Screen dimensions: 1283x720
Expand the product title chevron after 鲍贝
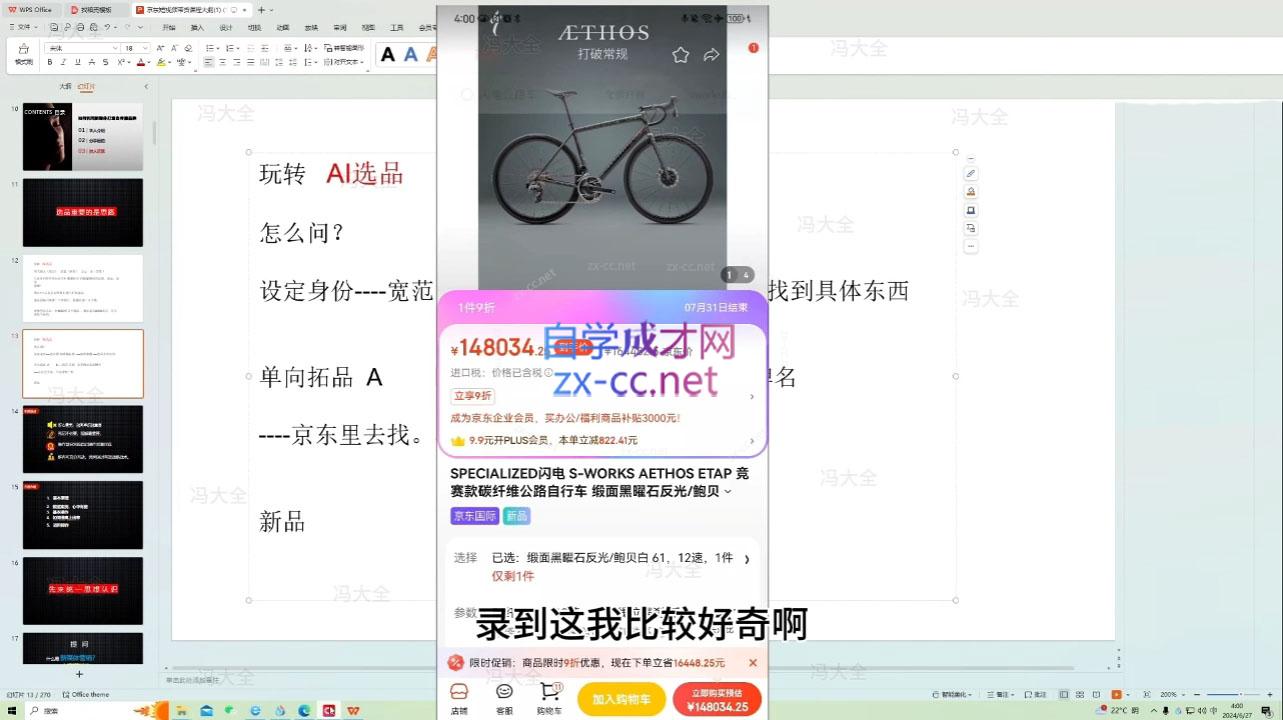pyautogui.click(x=728, y=491)
